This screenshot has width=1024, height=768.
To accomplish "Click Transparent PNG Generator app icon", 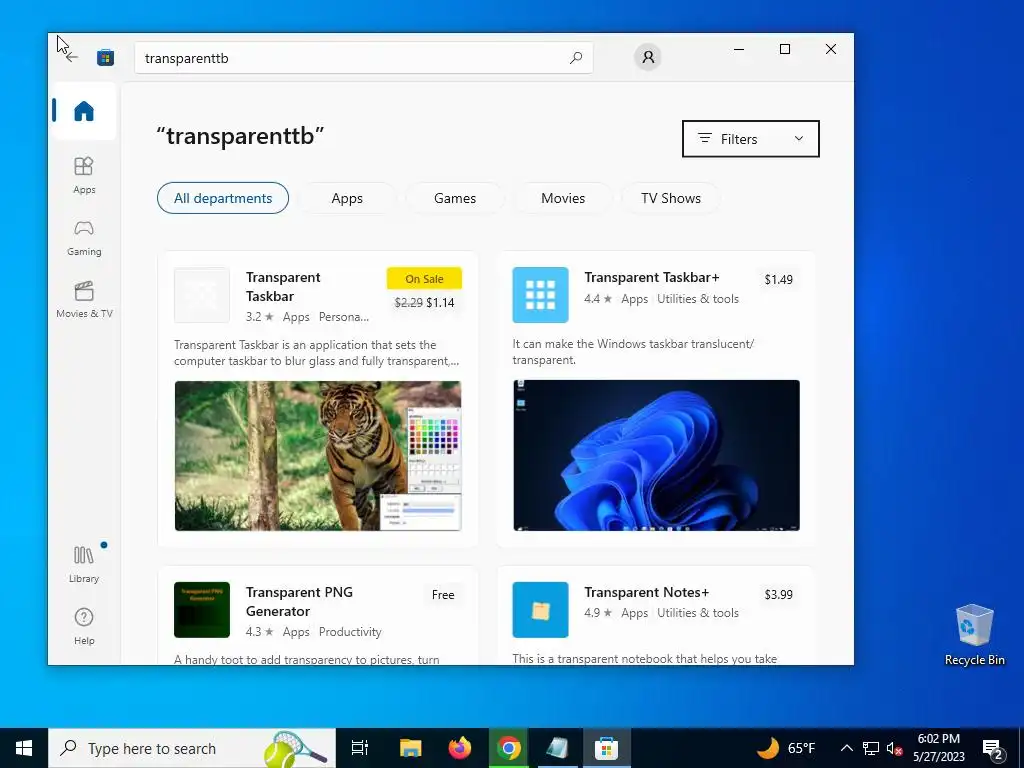I will (202, 609).
